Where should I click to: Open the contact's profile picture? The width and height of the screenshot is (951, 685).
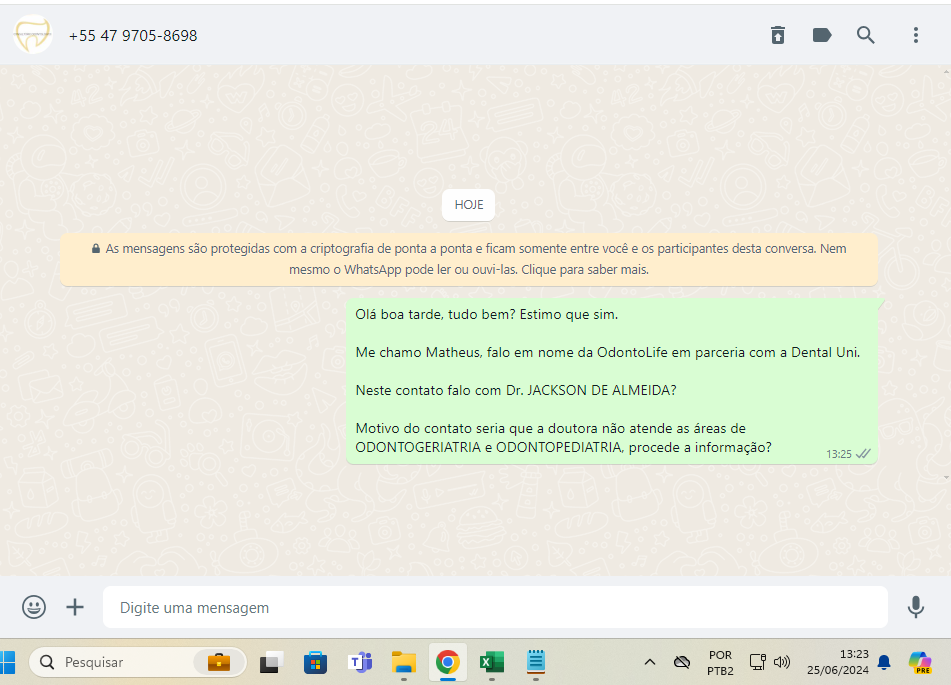pos(33,35)
